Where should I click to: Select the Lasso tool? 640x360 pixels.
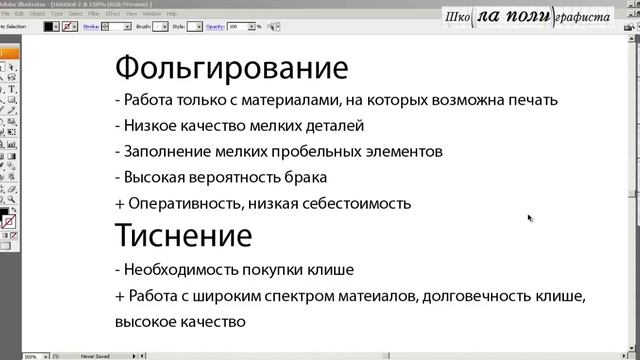pos(12,78)
